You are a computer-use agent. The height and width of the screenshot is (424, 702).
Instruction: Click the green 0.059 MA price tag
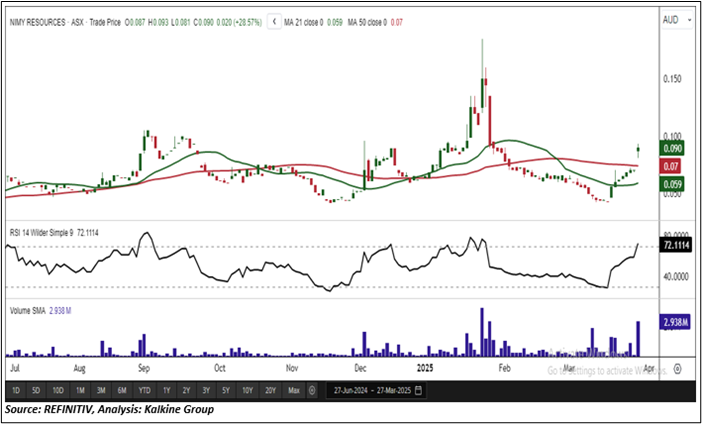pos(671,184)
